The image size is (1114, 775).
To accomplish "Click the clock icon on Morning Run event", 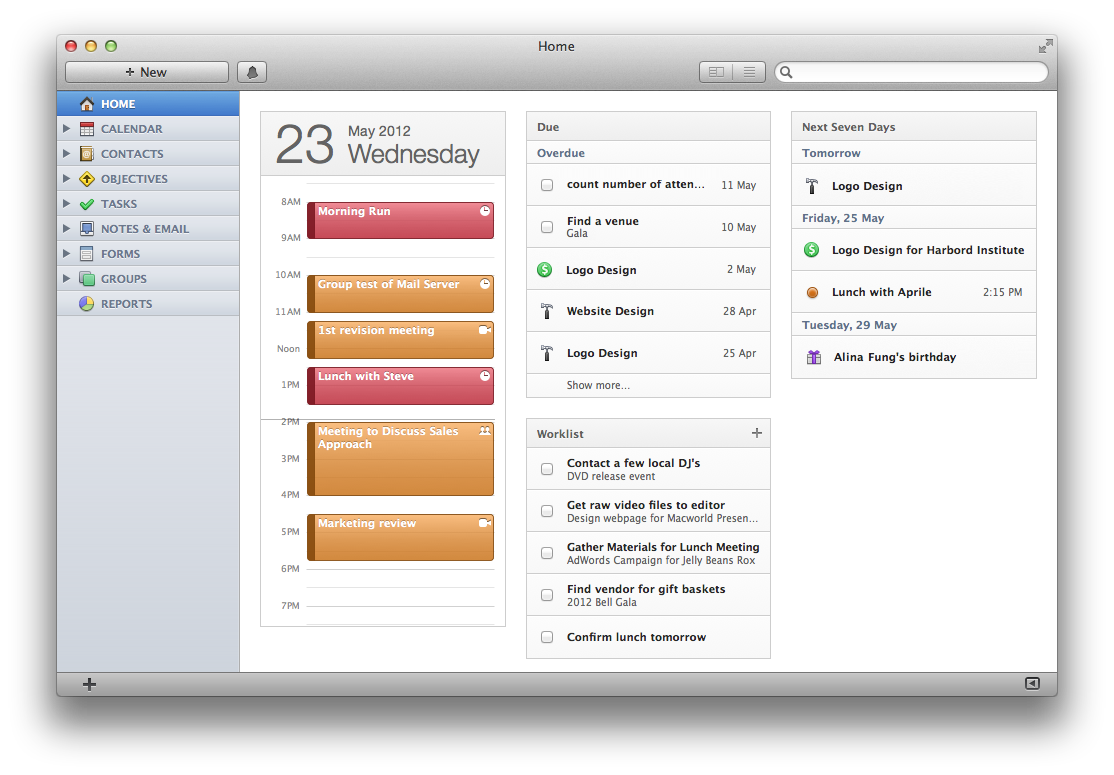I will (485, 211).
